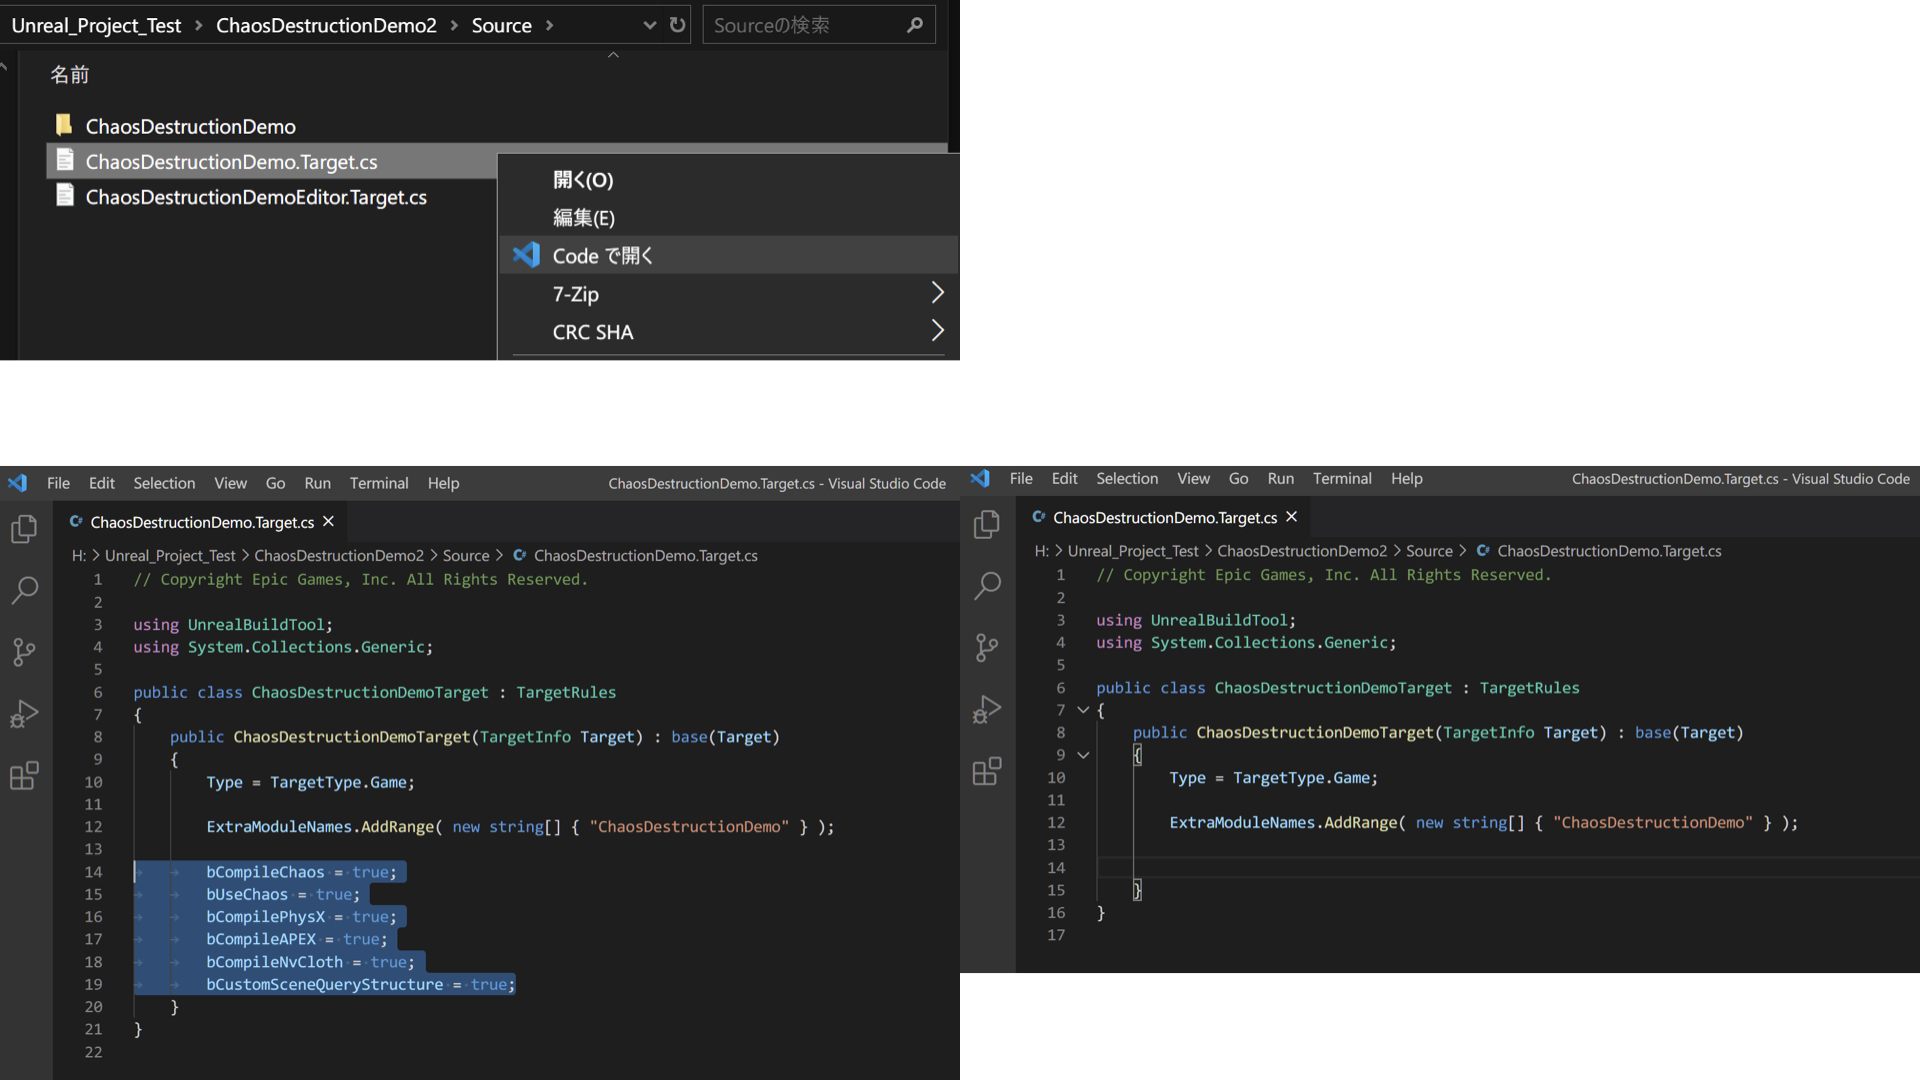Viewport: 1920px width, 1080px height.
Task: Select ChaosDestructionDemo.Target.cs tab in right window
Action: 1165,517
